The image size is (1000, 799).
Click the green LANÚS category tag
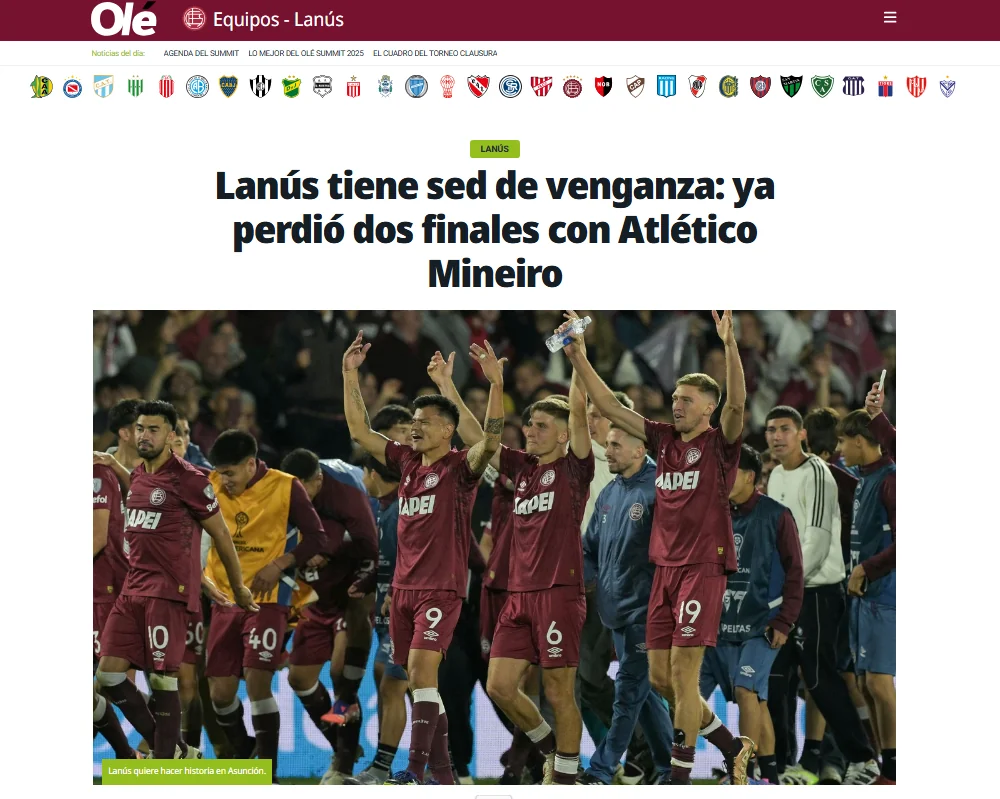point(495,149)
